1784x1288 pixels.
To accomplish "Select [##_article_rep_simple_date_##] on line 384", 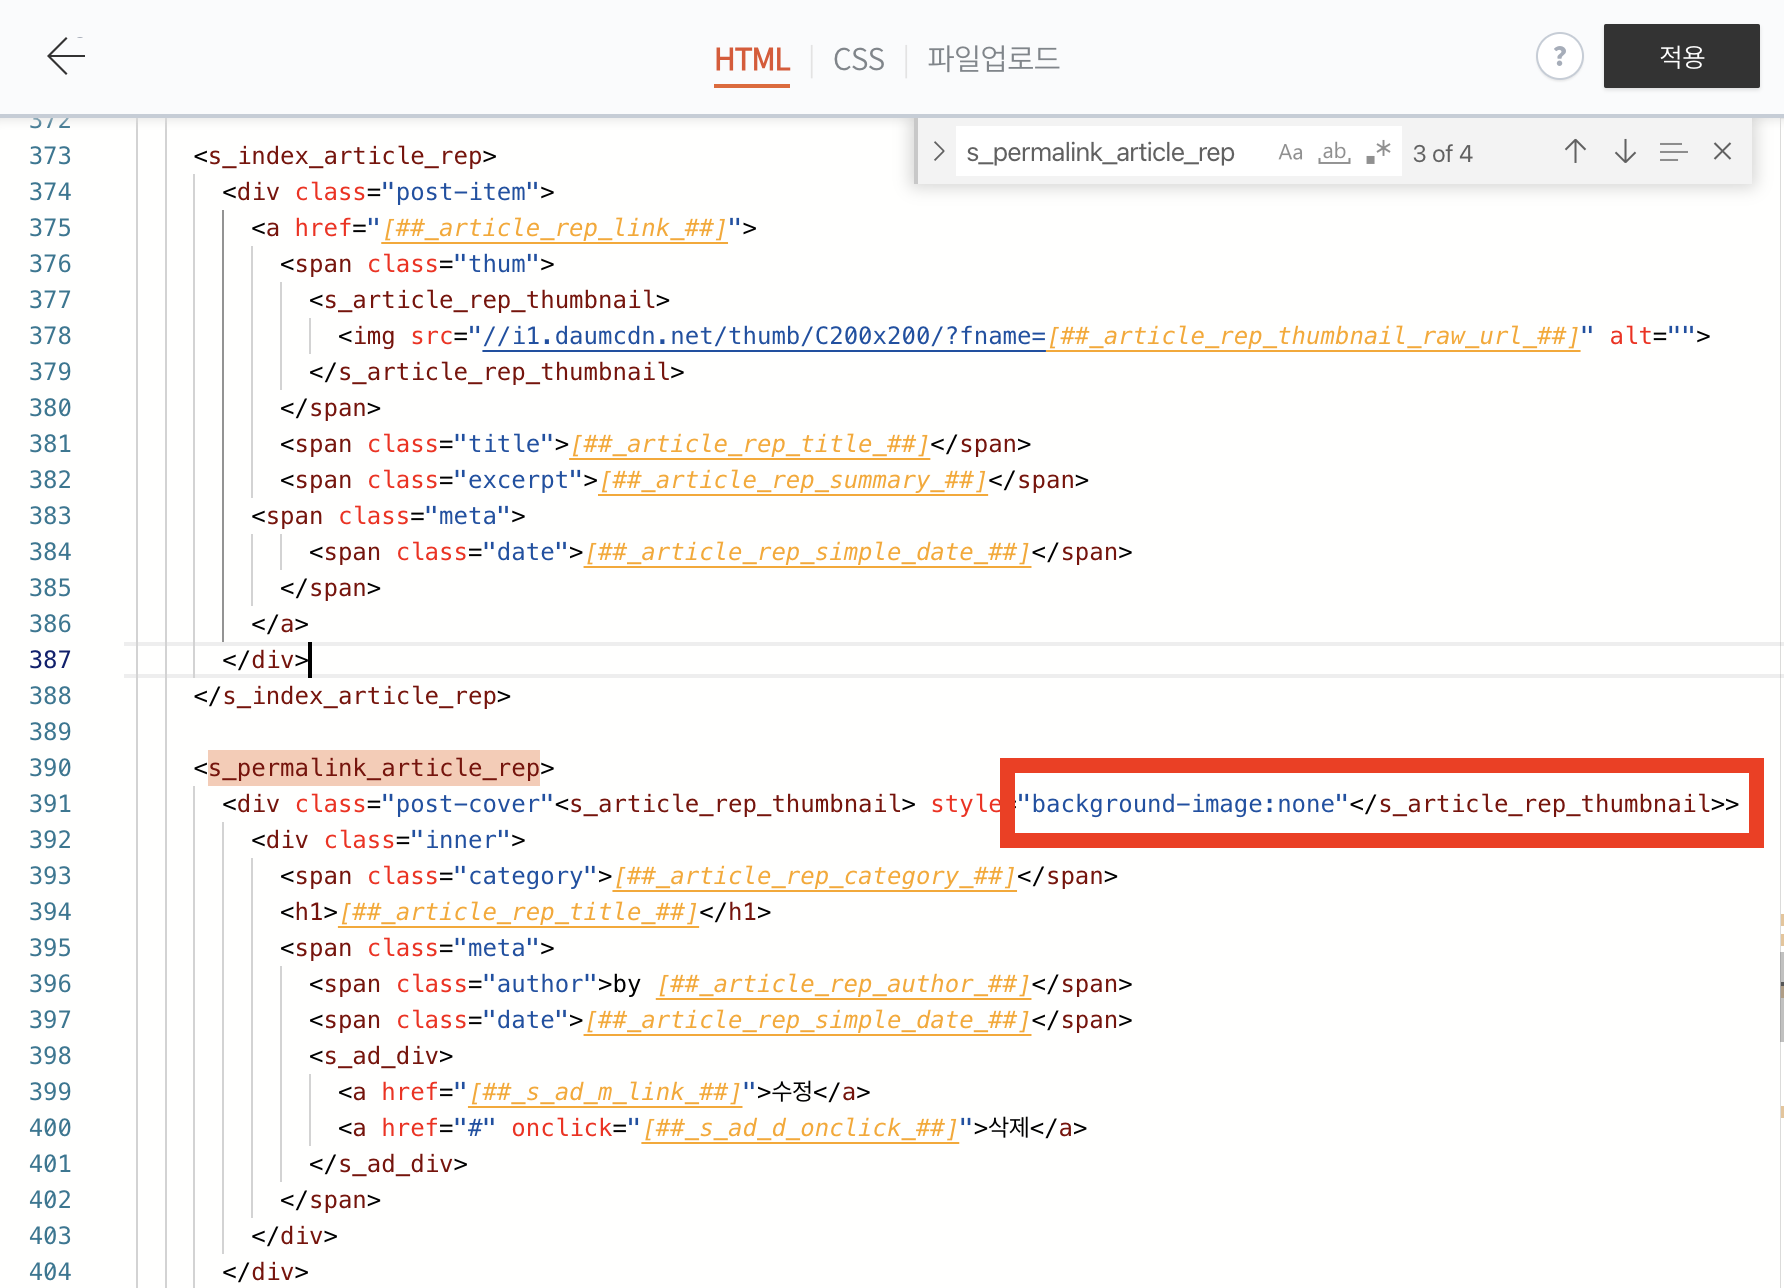I will point(808,552).
